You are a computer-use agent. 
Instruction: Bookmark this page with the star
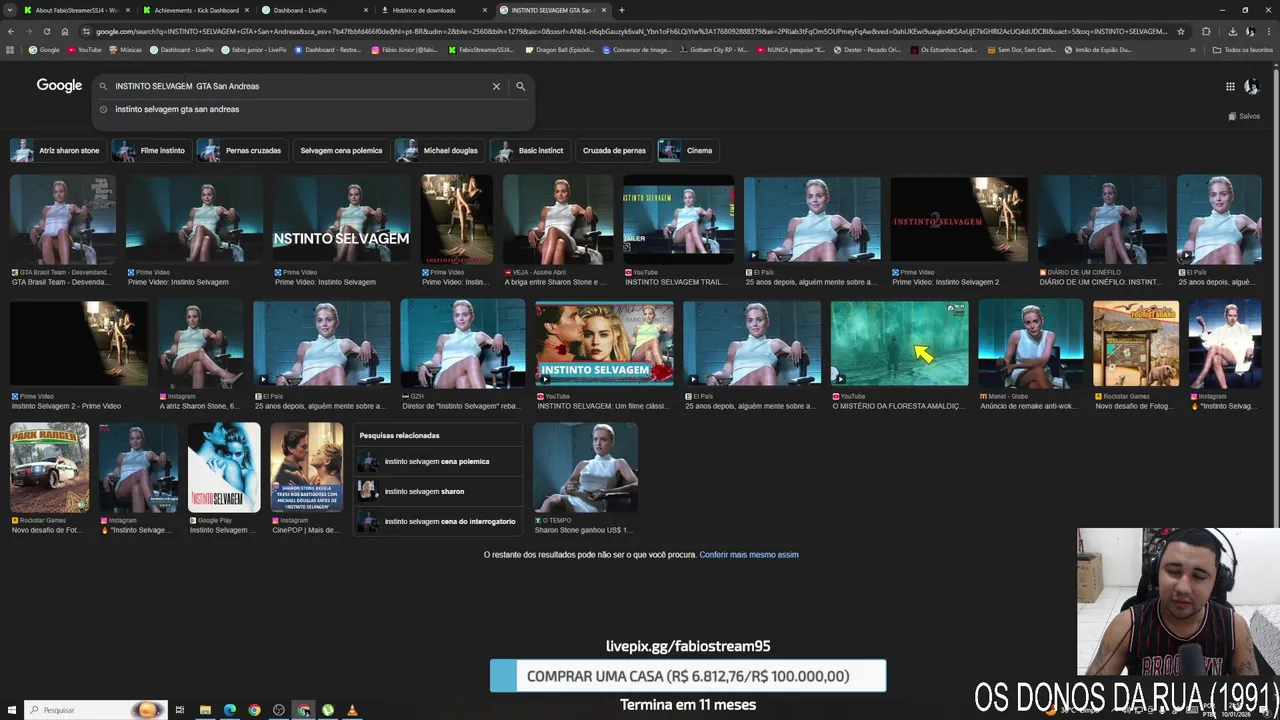pyautogui.click(x=1181, y=31)
